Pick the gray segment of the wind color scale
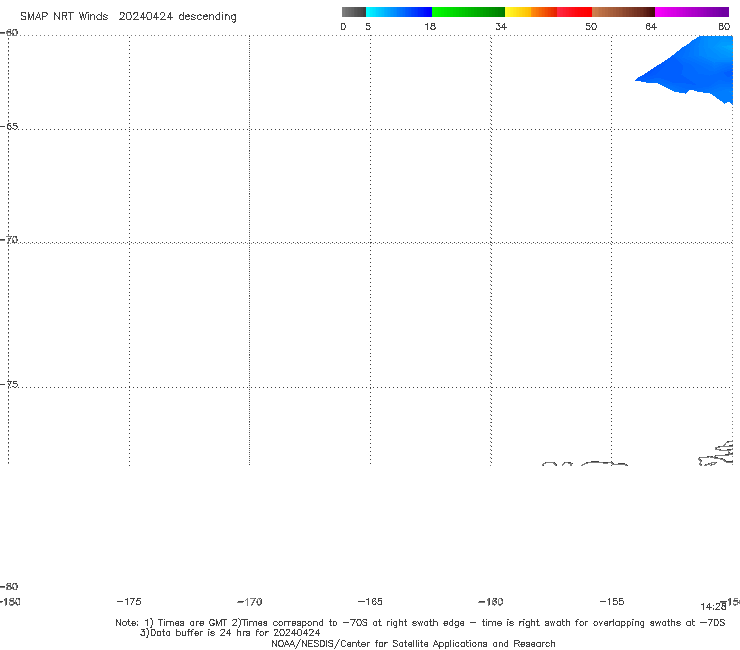This screenshot has width=740, height=650. 353,12
